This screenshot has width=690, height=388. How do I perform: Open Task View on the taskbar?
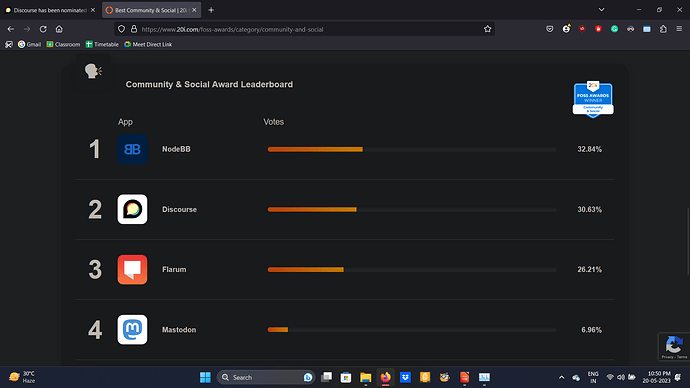pyautogui.click(x=327, y=377)
